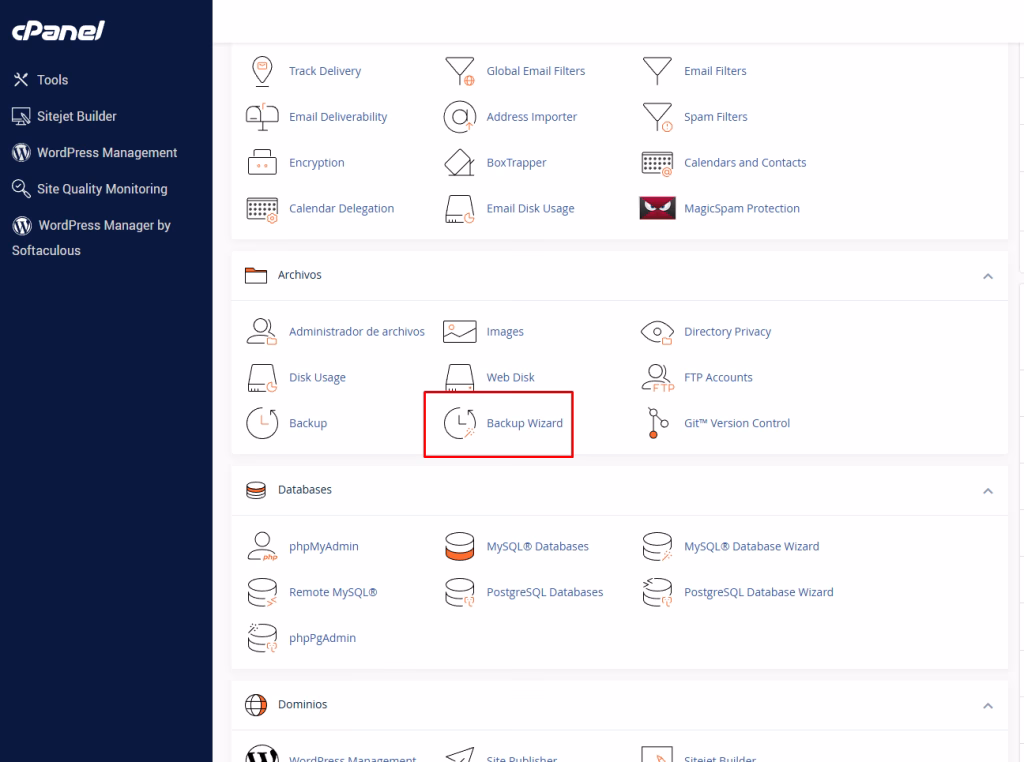The image size is (1024, 762).
Task: Collapse the Dominios section
Action: point(988,705)
